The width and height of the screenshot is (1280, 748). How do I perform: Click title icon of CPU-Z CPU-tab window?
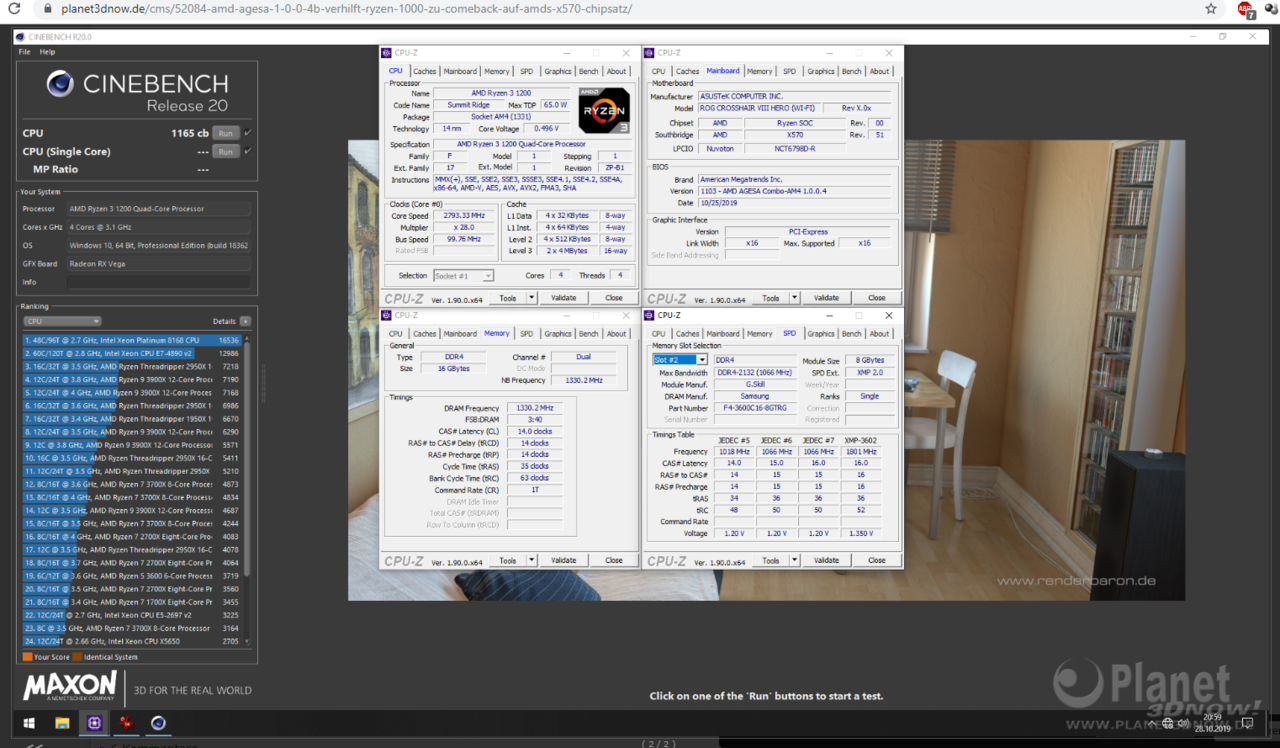(x=387, y=53)
